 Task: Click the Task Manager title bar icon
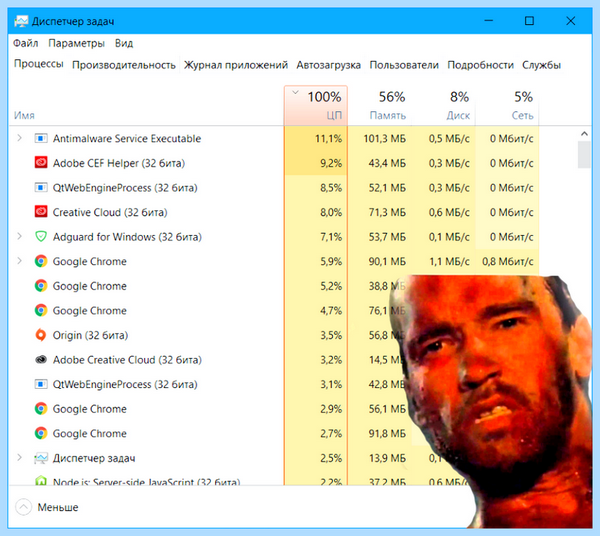(x=21, y=21)
